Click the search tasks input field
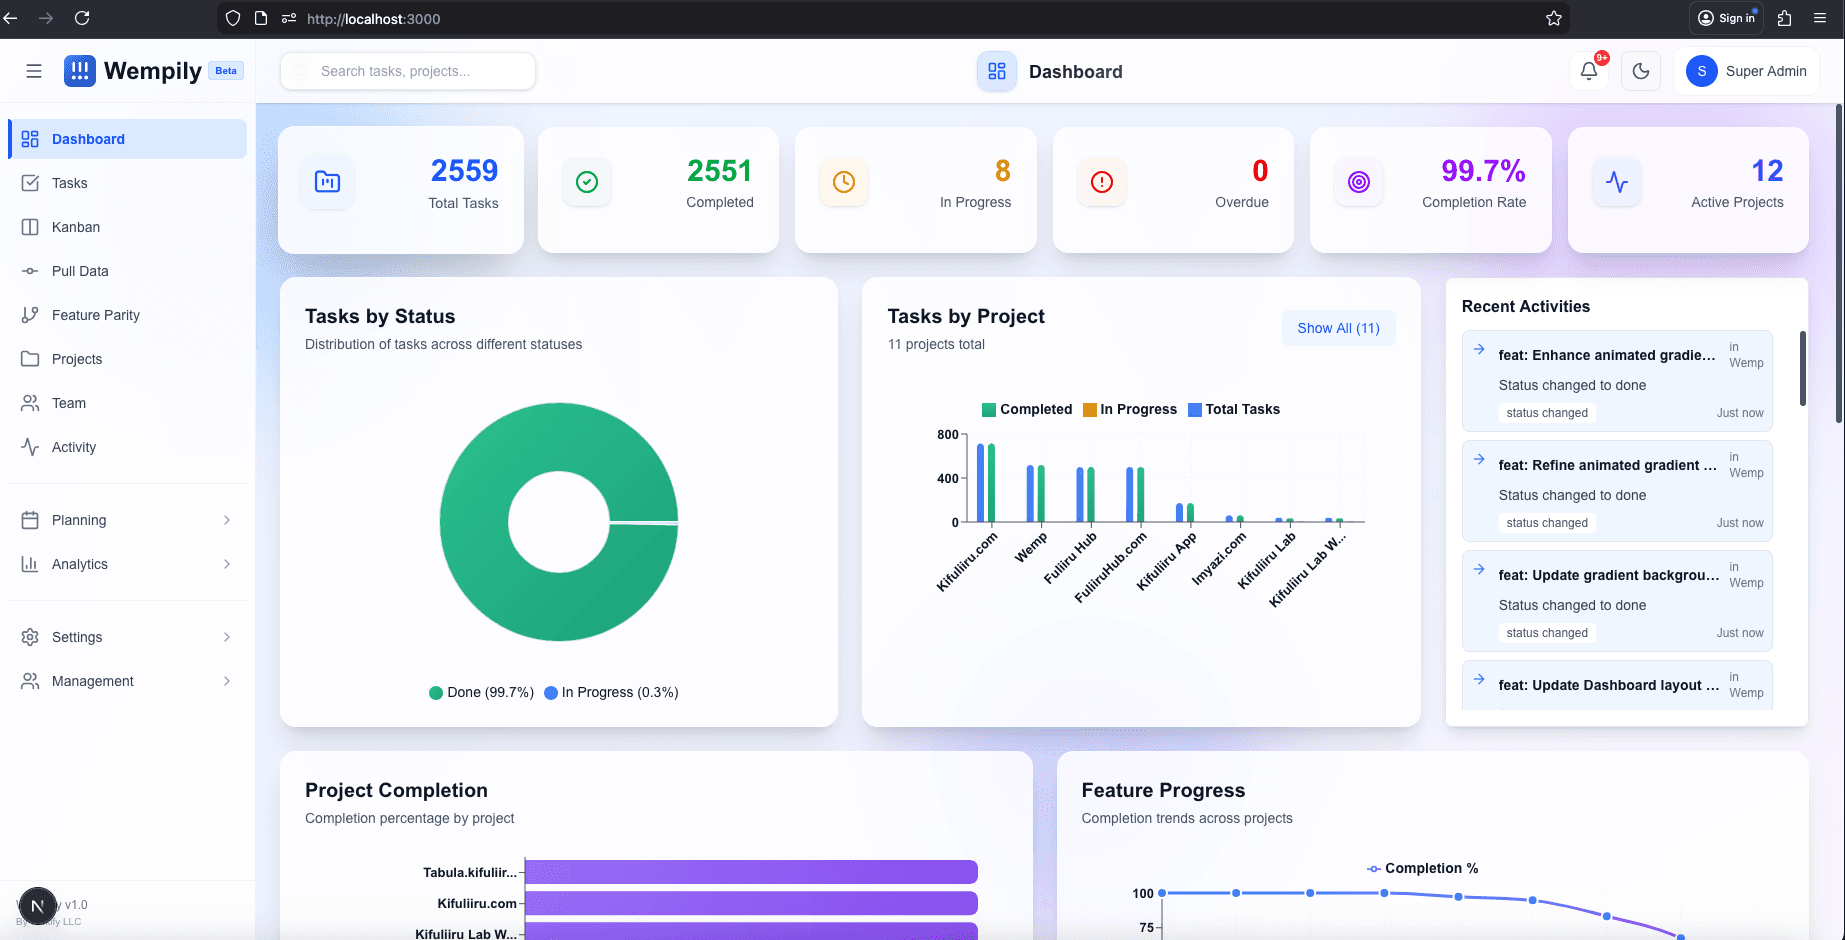The height and width of the screenshot is (940, 1845). coord(407,71)
